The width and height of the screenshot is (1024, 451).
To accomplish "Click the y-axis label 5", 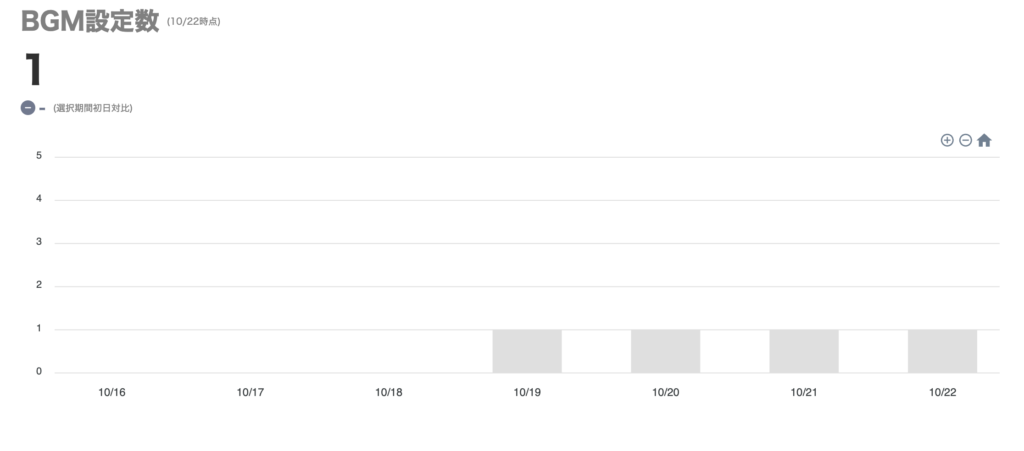I will [39, 156].
